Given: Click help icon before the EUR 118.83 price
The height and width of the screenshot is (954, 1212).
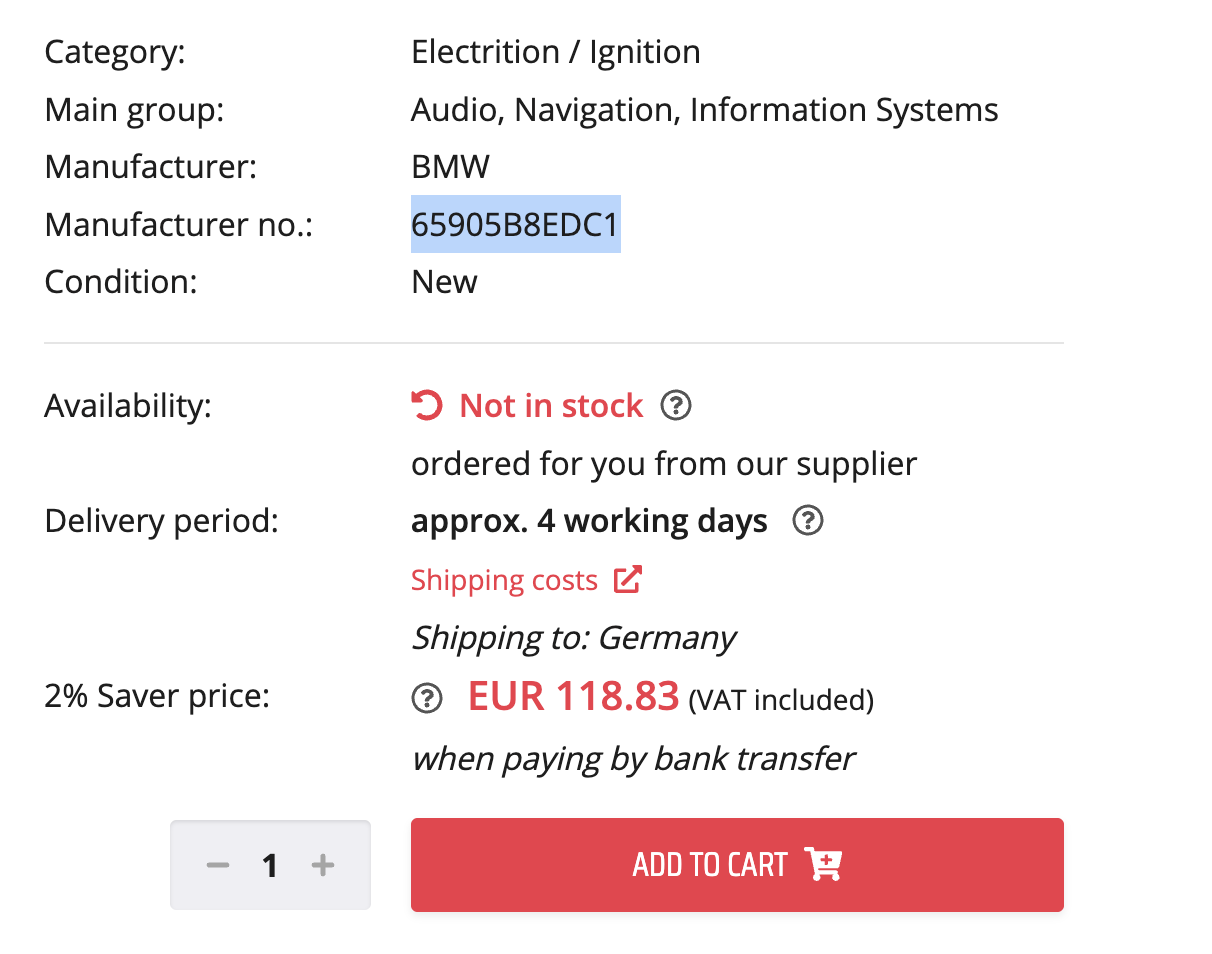Looking at the screenshot, I should tap(427, 698).
